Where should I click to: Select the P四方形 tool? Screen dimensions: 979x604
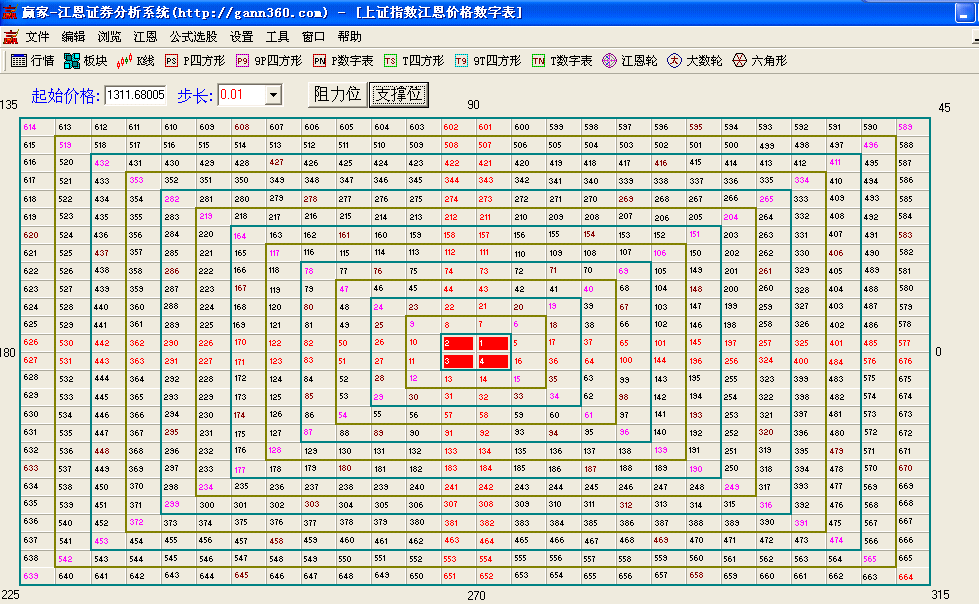coord(195,61)
